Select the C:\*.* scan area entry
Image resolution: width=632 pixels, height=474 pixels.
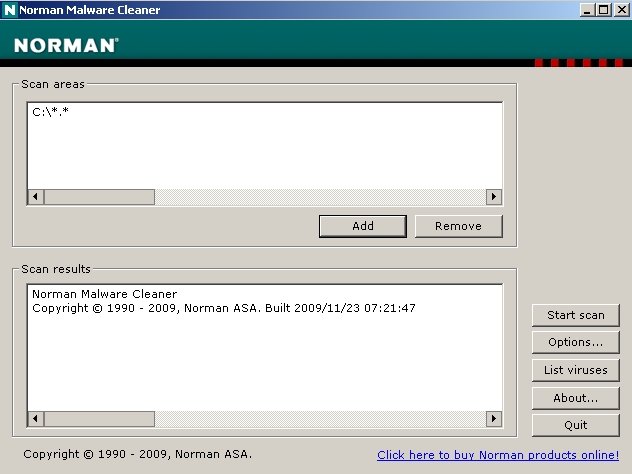tap(50, 112)
